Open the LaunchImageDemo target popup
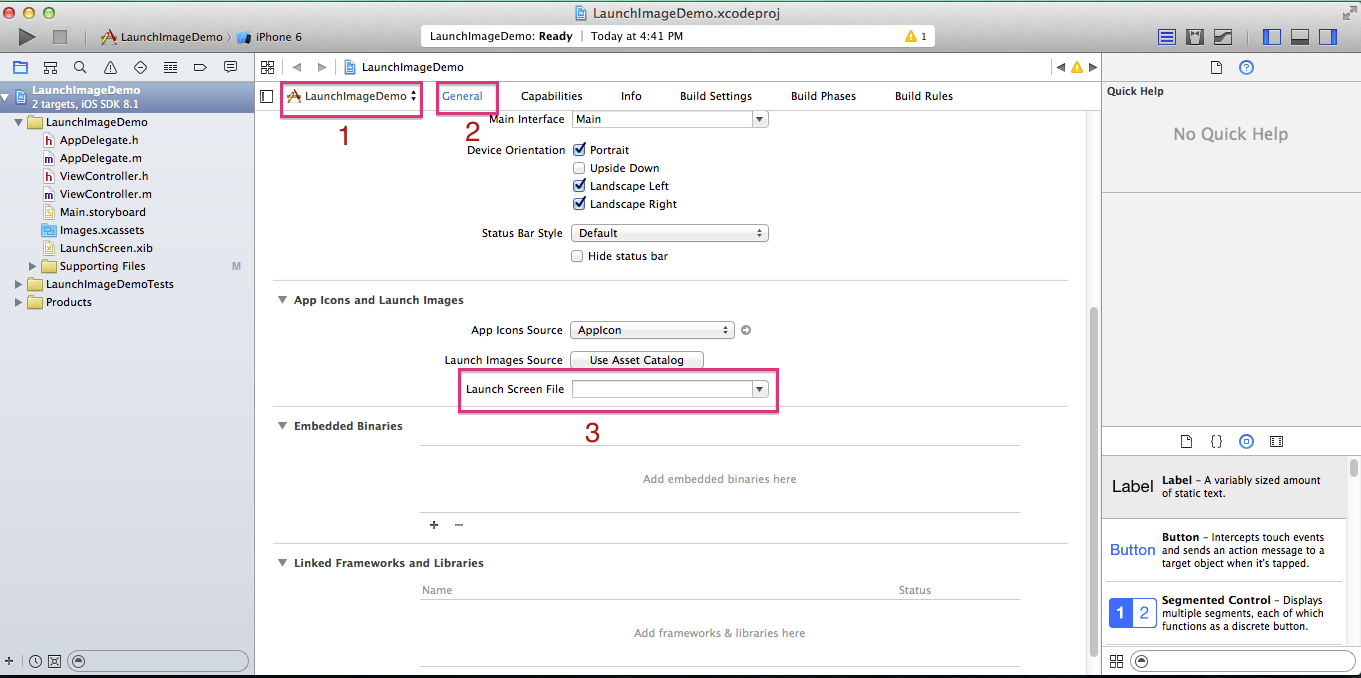The width and height of the screenshot is (1361, 678). coord(351,96)
